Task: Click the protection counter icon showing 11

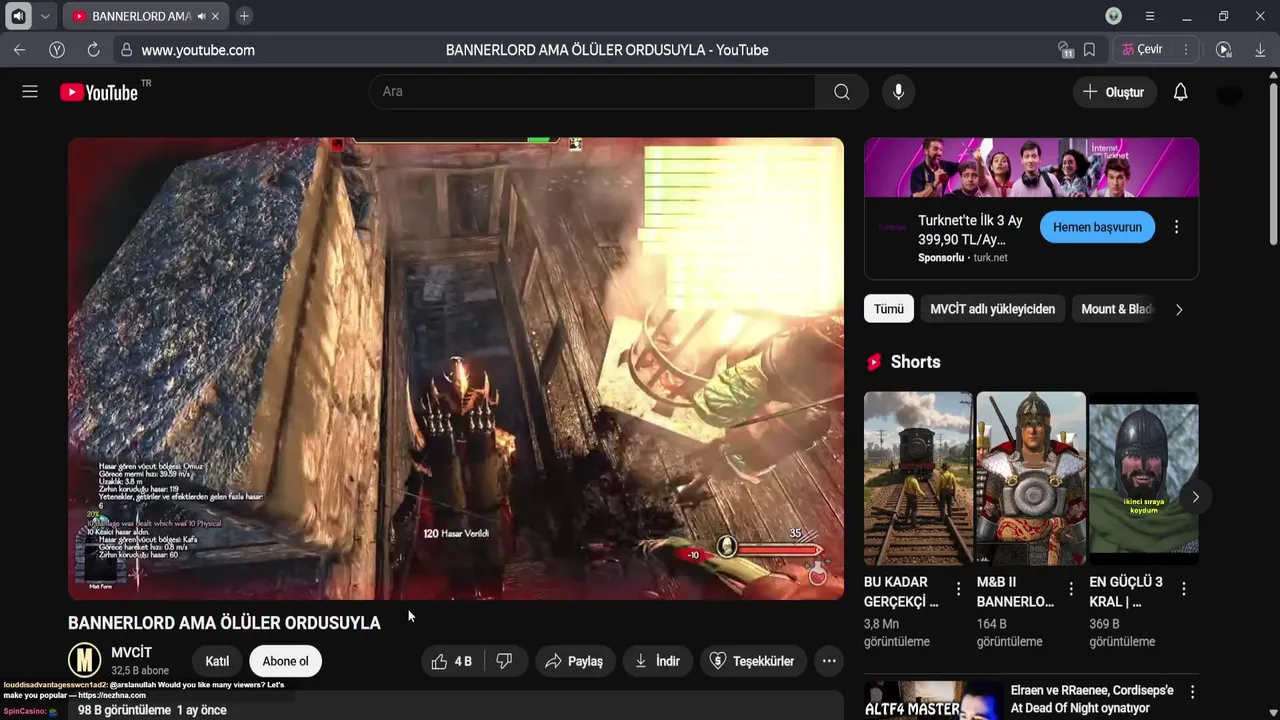Action: pos(1066,49)
